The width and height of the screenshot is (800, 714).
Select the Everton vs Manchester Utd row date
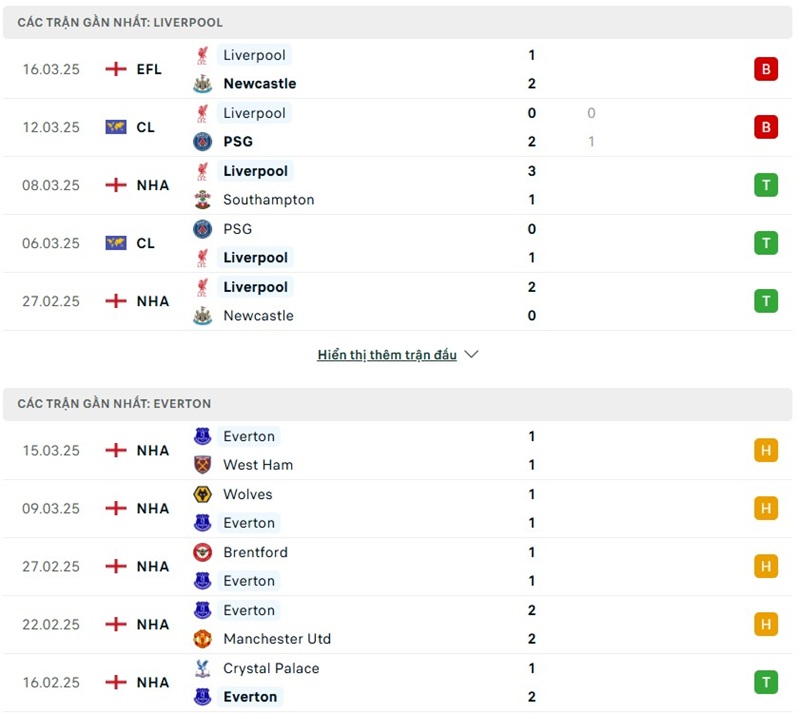click(51, 625)
